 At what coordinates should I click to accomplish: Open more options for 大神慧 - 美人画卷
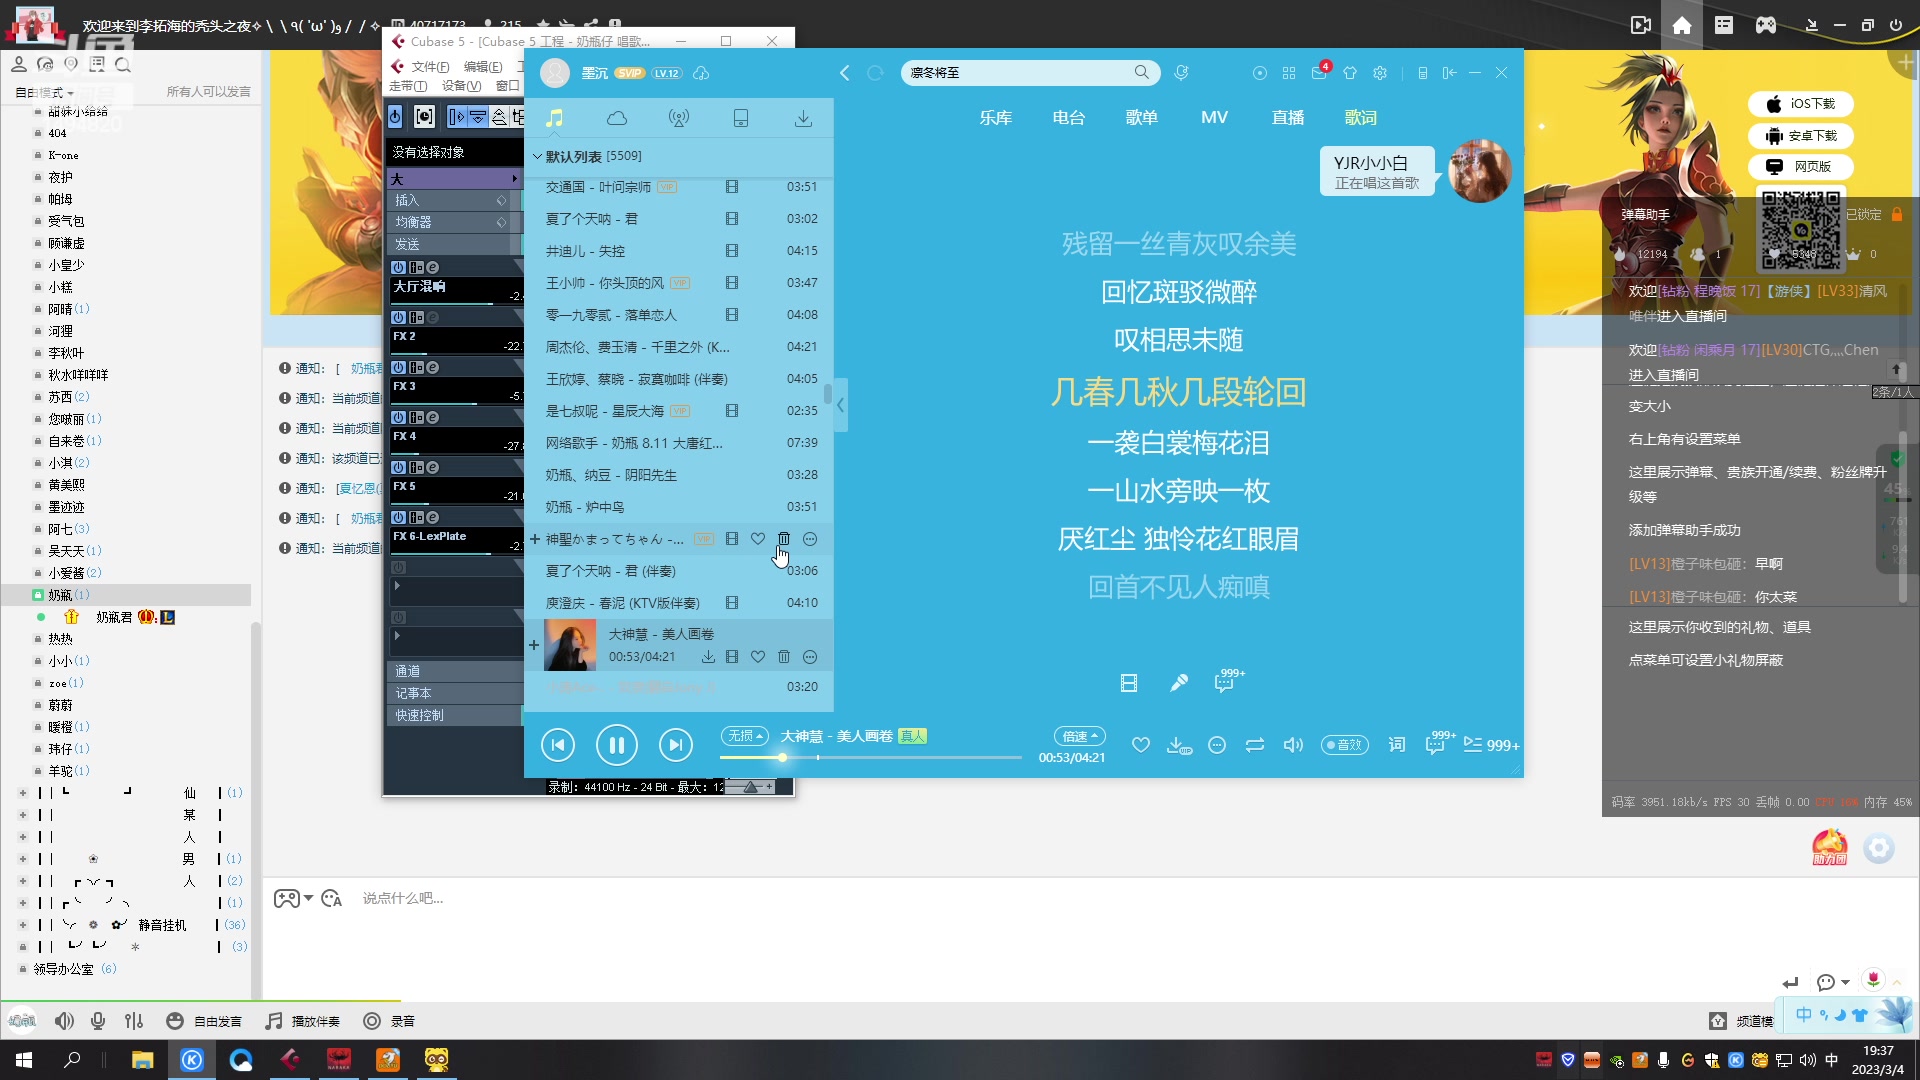[810, 657]
